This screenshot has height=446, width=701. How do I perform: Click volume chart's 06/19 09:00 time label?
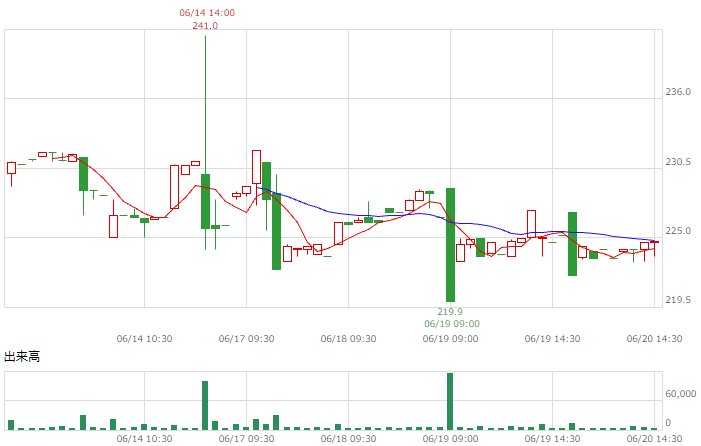tap(450, 438)
